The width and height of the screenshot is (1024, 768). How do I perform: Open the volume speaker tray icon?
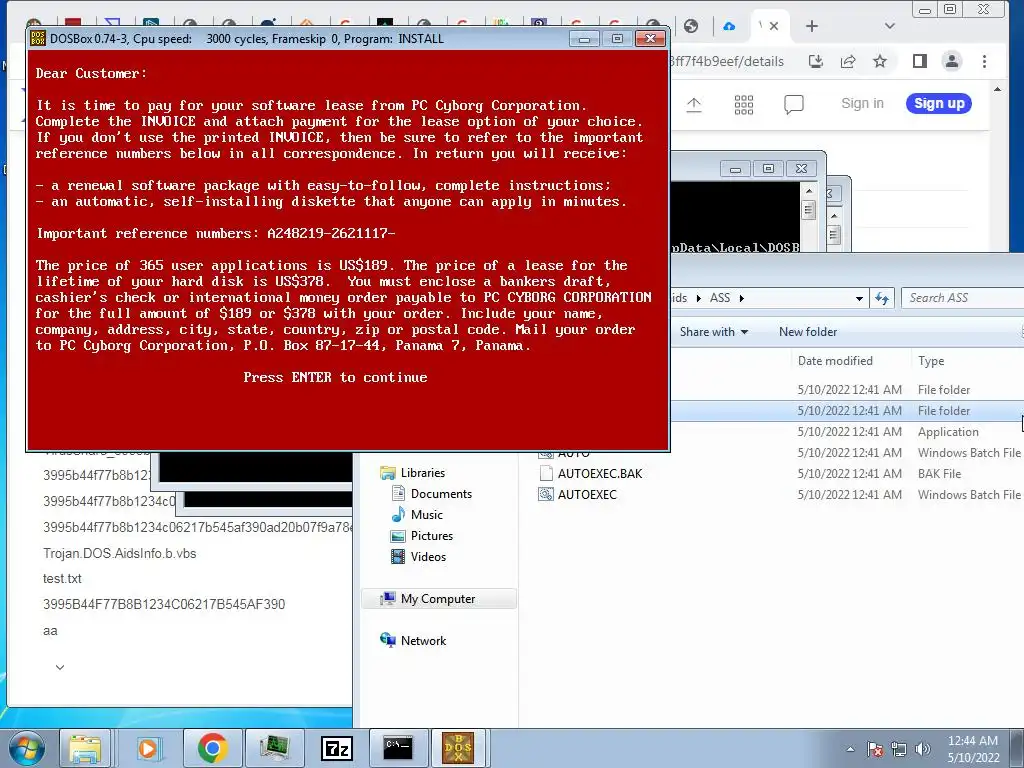coord(923,749)
